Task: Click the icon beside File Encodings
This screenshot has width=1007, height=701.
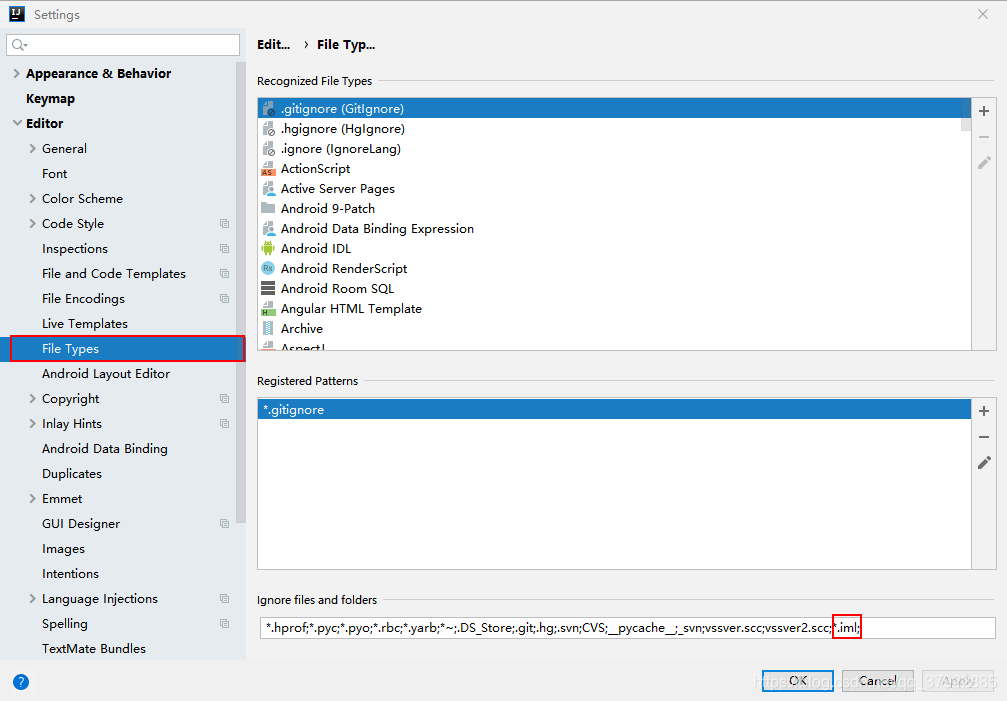Action: (x=224, y=299)
